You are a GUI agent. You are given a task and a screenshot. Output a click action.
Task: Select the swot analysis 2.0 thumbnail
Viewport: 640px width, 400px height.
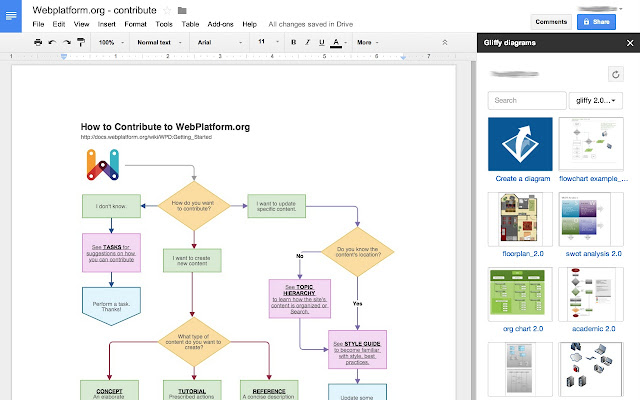tap(591, 219)
